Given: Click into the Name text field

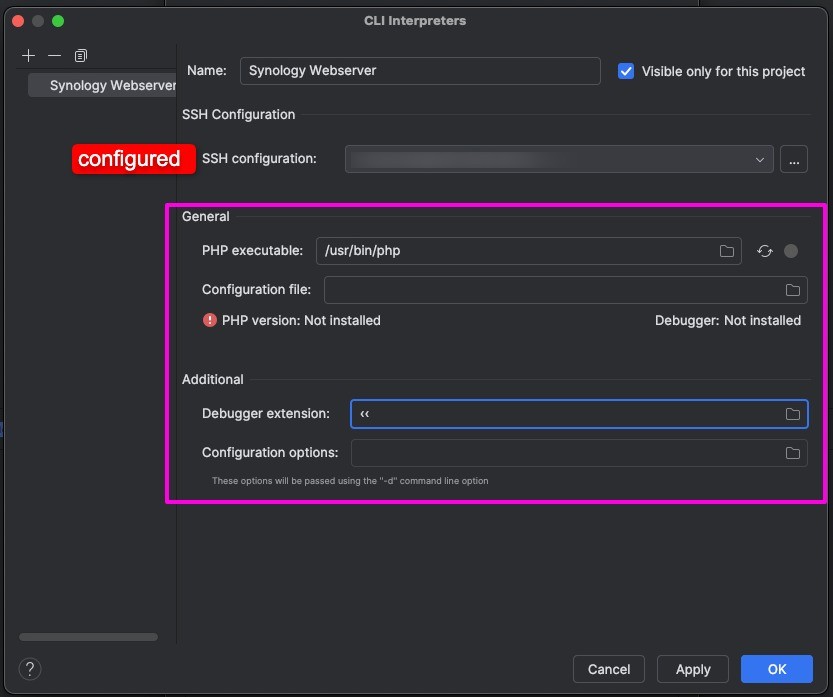Looking at the screenshot, I should pos(420,71).
